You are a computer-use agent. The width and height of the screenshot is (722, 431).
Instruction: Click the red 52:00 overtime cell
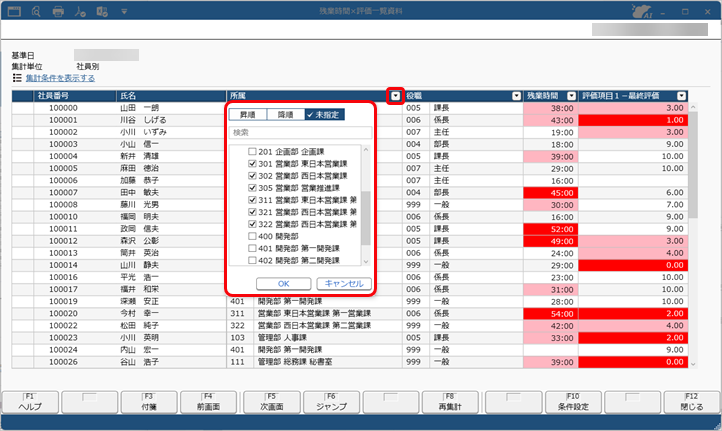(x=551, y=229)
